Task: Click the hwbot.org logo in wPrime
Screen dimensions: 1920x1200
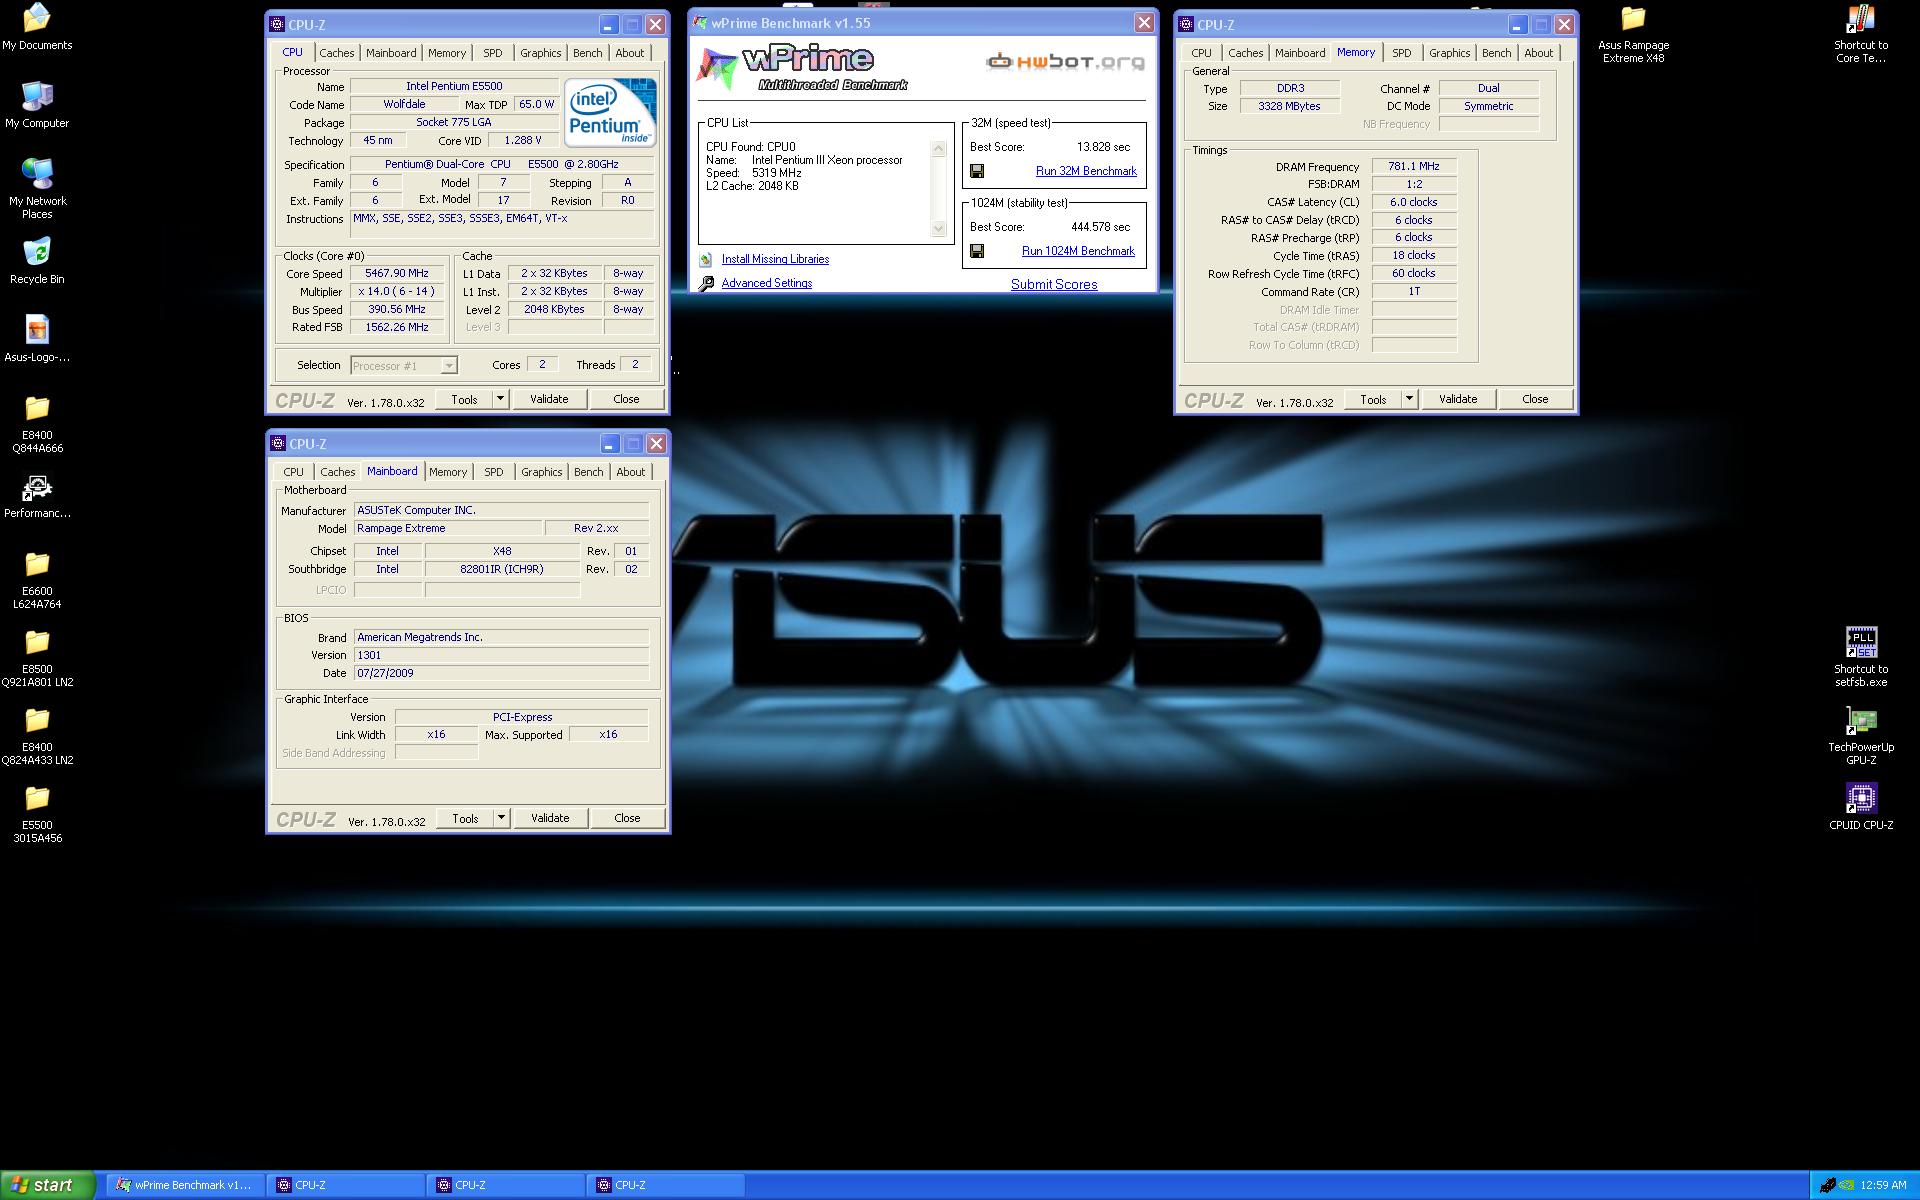Action: point(1065,62)
